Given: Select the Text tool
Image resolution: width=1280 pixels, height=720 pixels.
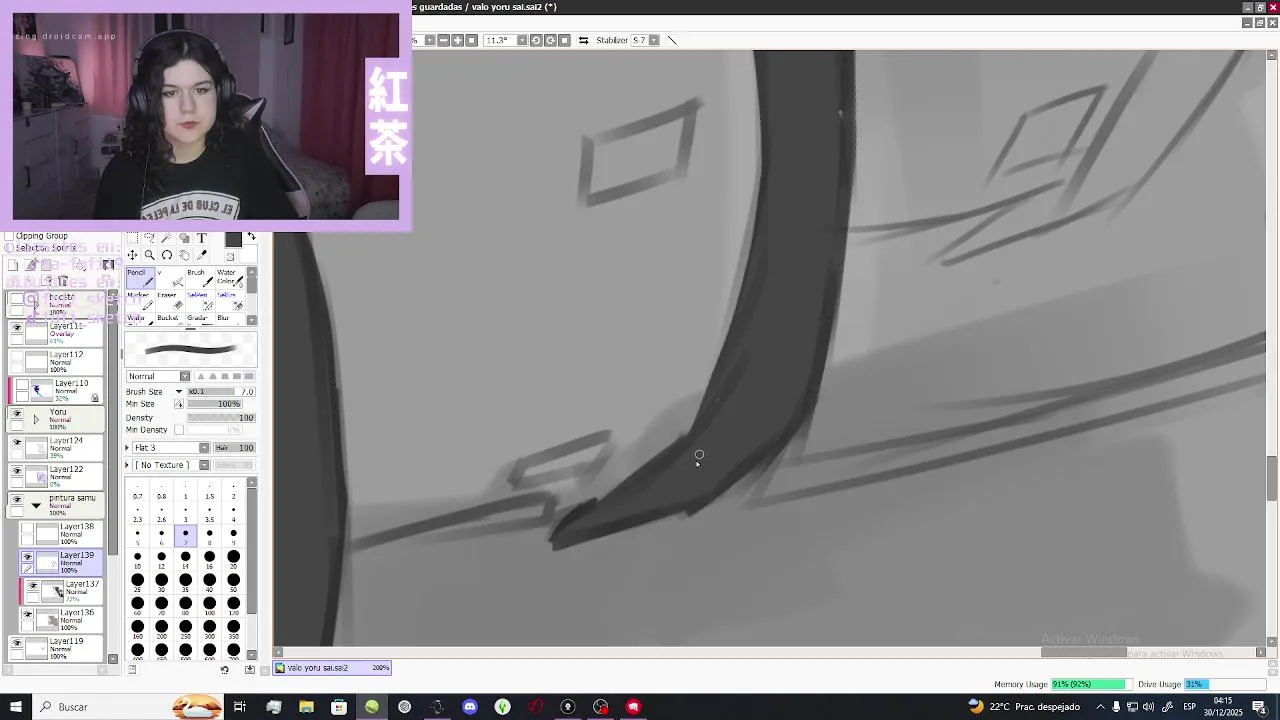Looking at the screenshot, I should coord(202,238).
